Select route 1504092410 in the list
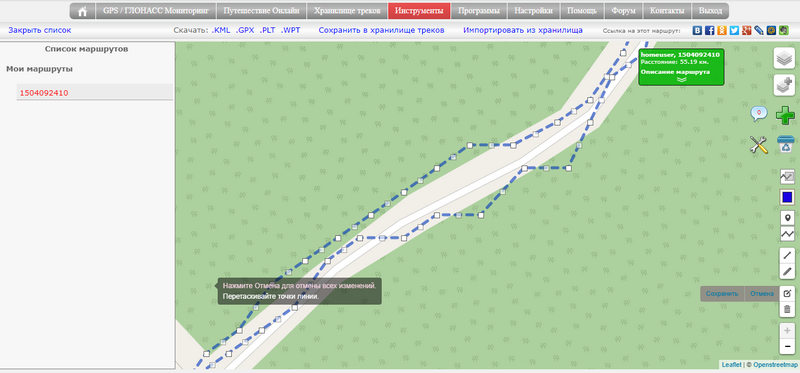Screen dimensions: 800x373 (x=44, y=93)
